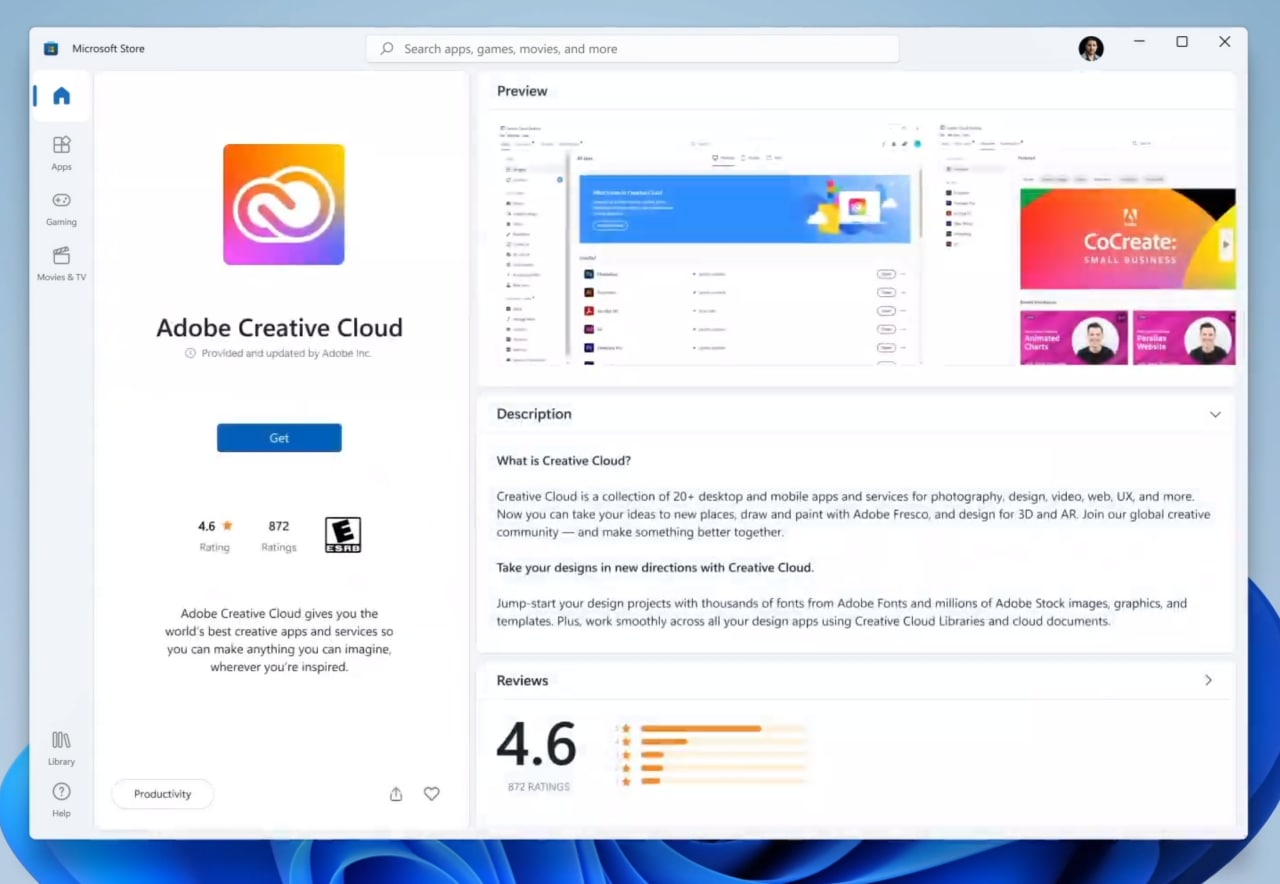Open first preview screenshot thumbnail

tap(709, 243)
